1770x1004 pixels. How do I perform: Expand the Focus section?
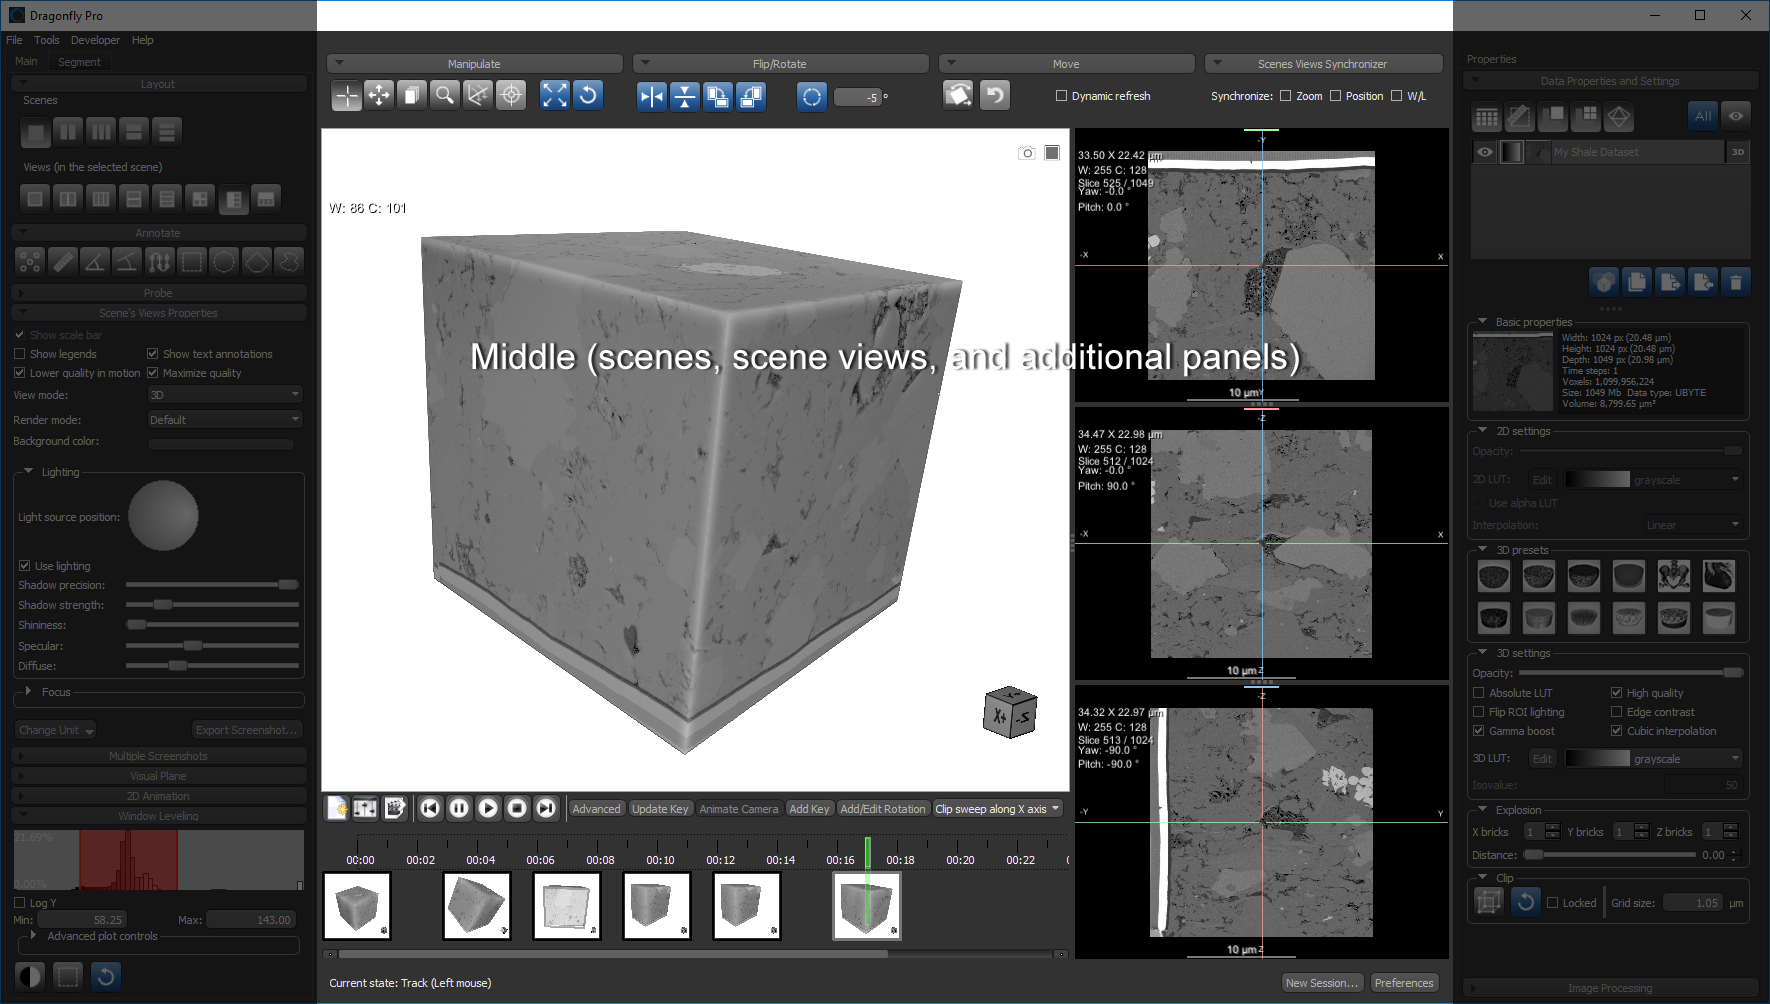pyautogui.click(x=28, y=692)
